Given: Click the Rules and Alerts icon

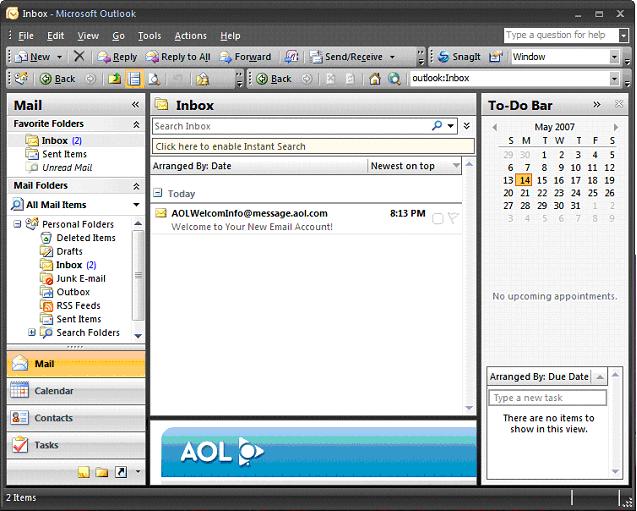Looking at the screenshot, I should [x=202, y=78].
